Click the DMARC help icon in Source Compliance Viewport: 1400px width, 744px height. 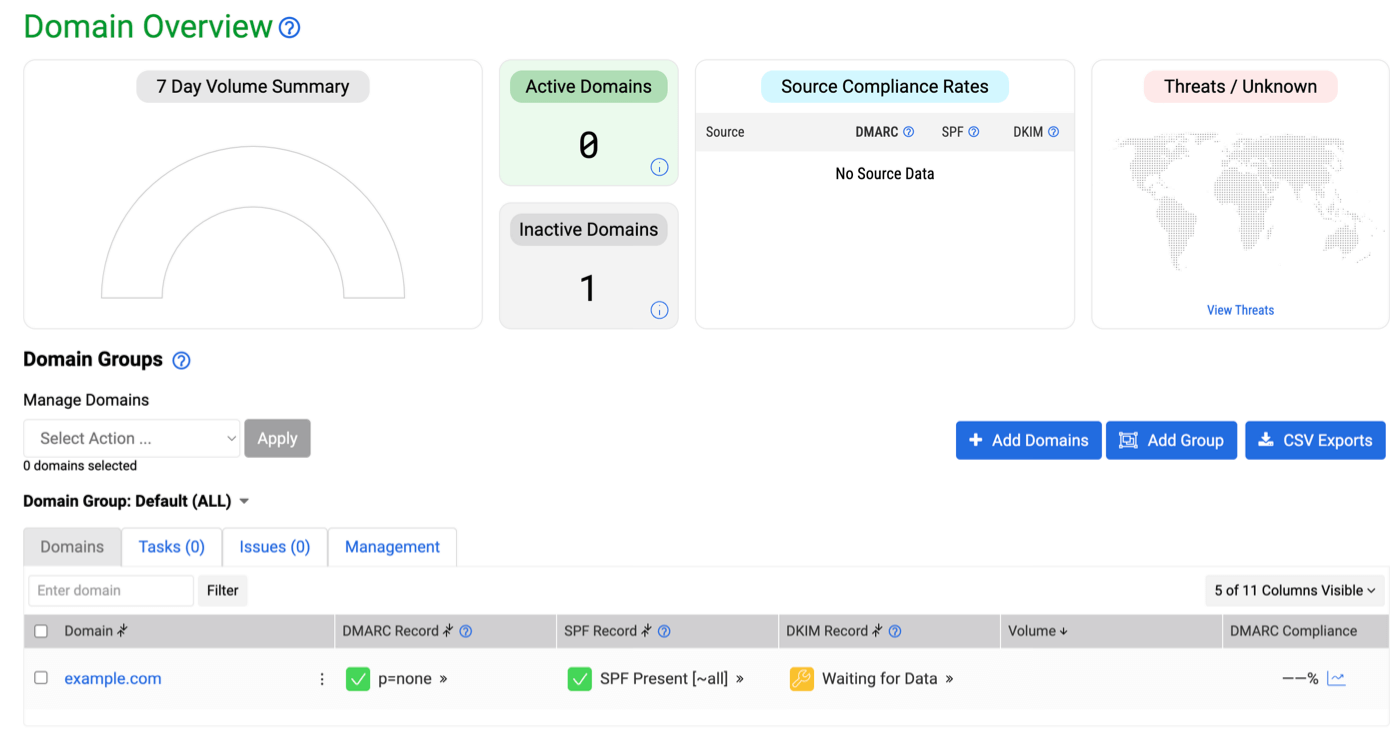point(908,132)
